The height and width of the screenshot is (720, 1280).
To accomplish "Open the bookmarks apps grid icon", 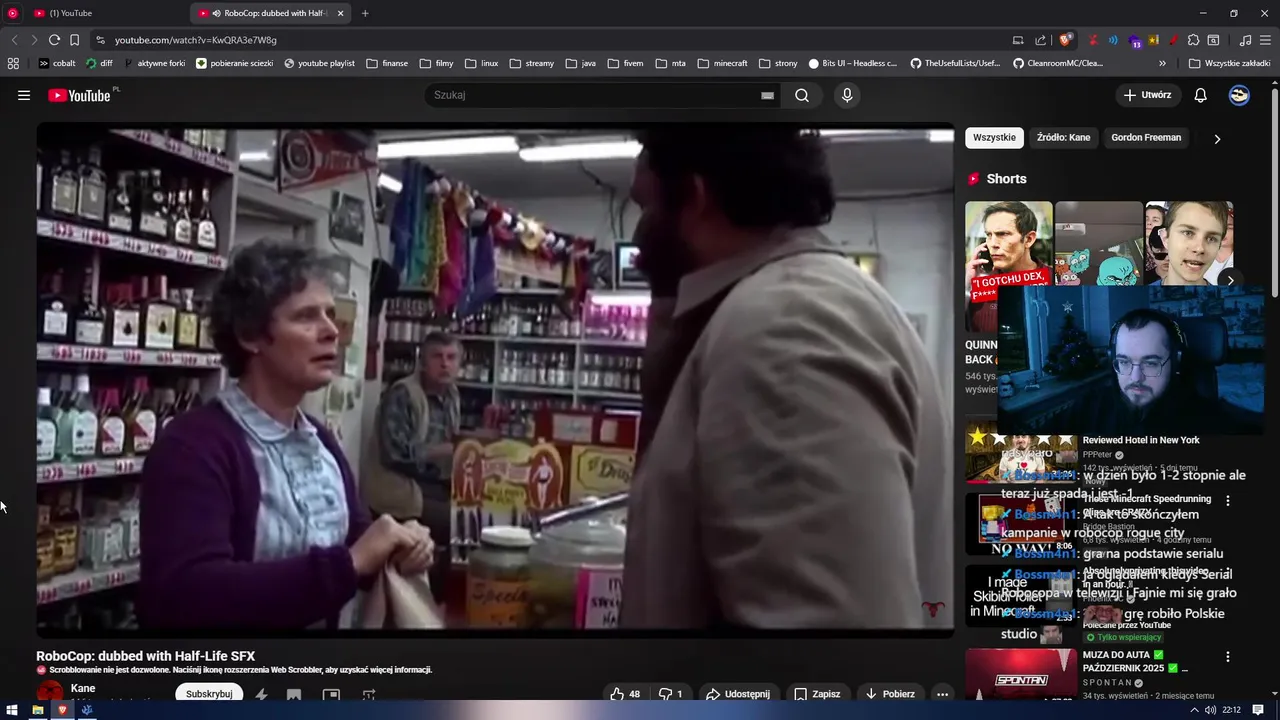I will tap(13, 63).
